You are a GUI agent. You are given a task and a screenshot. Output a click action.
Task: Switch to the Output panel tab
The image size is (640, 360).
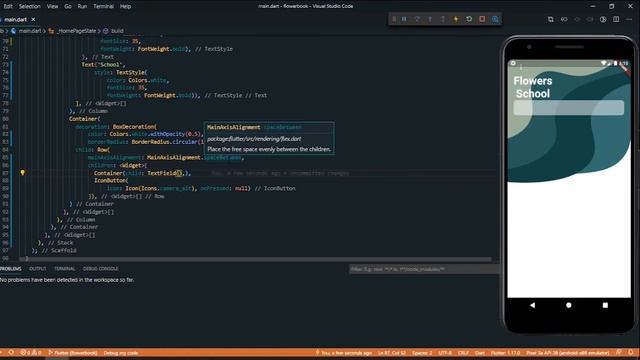click(38, 269)
